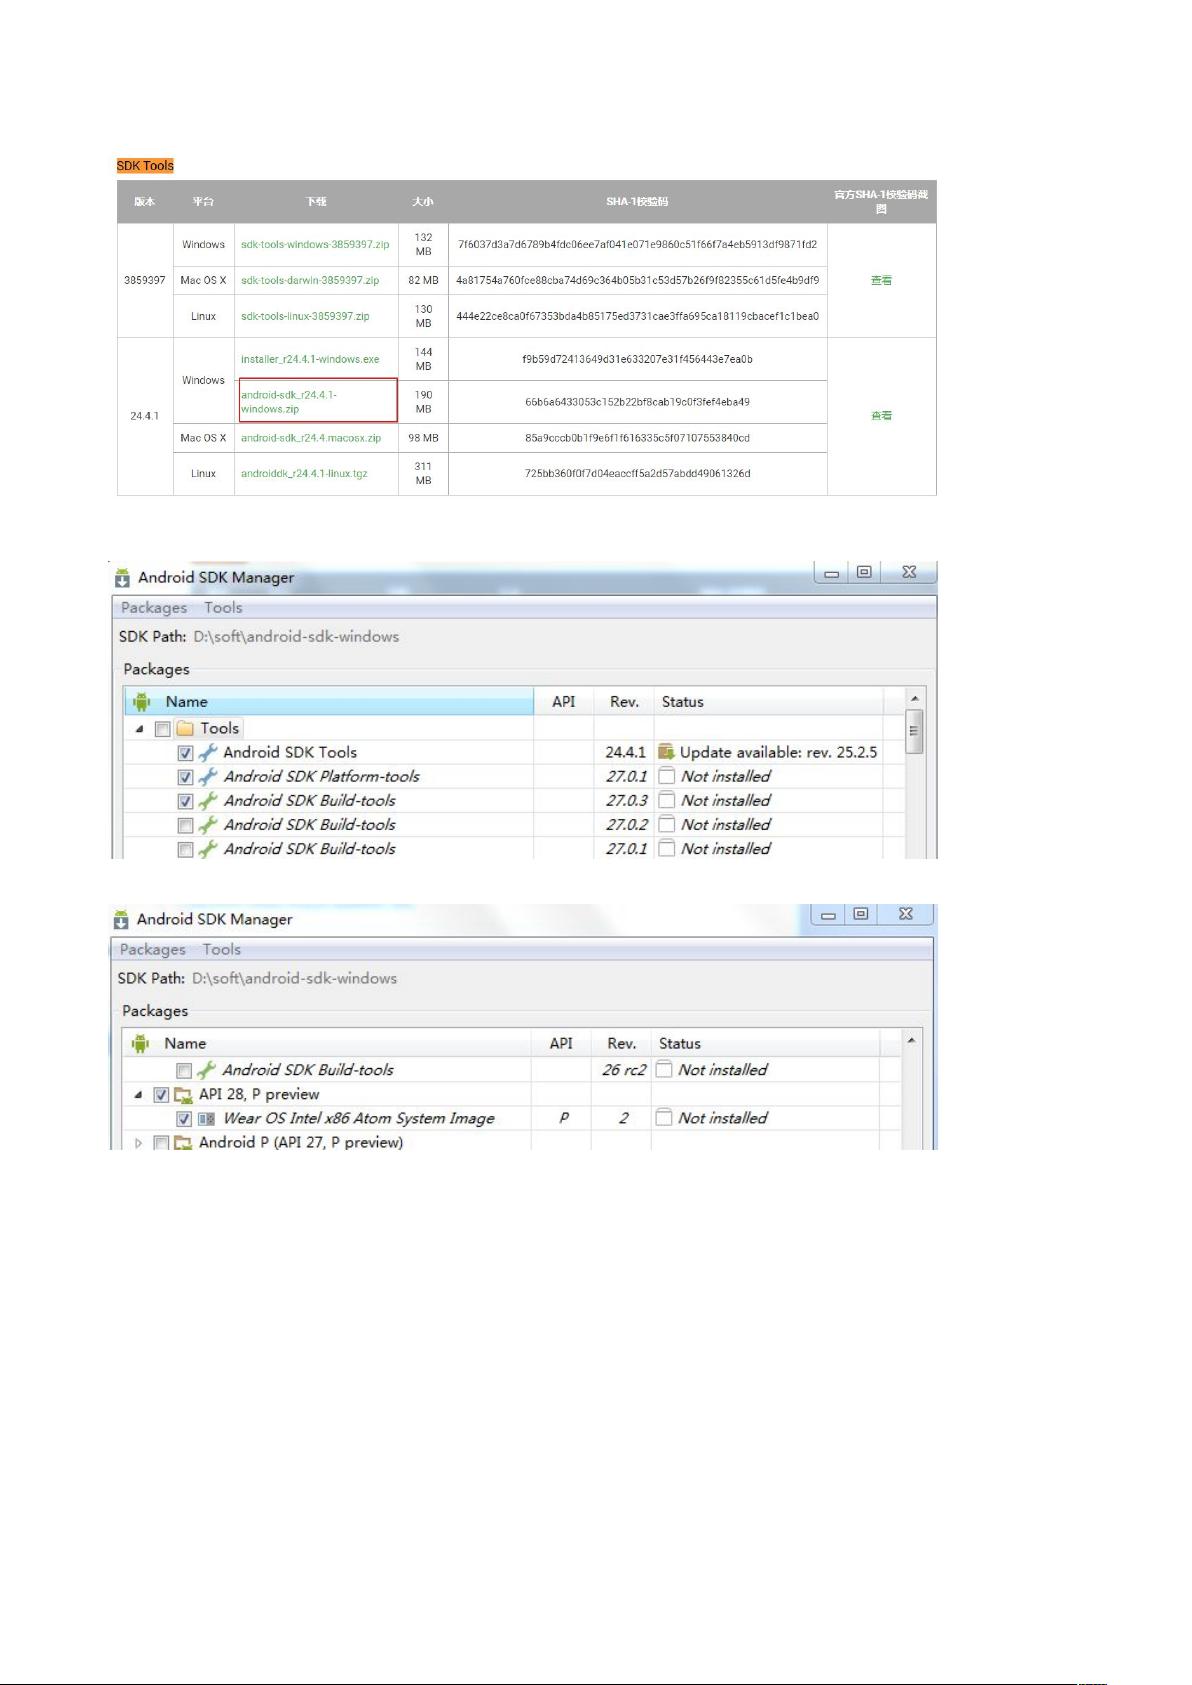Sort by the Name column in upper SDK Manager
Viewport: 1192px width, 1685px height.
pyautogui.click(x=329, y=702)
